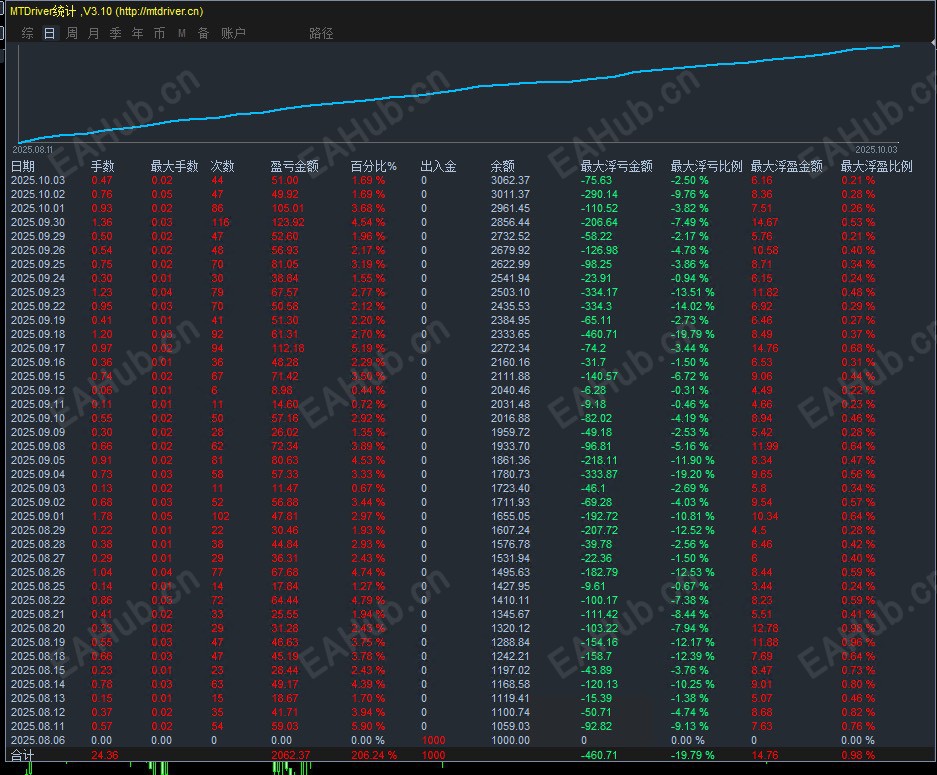Click total percentage 206.24 %
Screen dimensions: 937x775
pyautogui.click(x=374, y=755)
